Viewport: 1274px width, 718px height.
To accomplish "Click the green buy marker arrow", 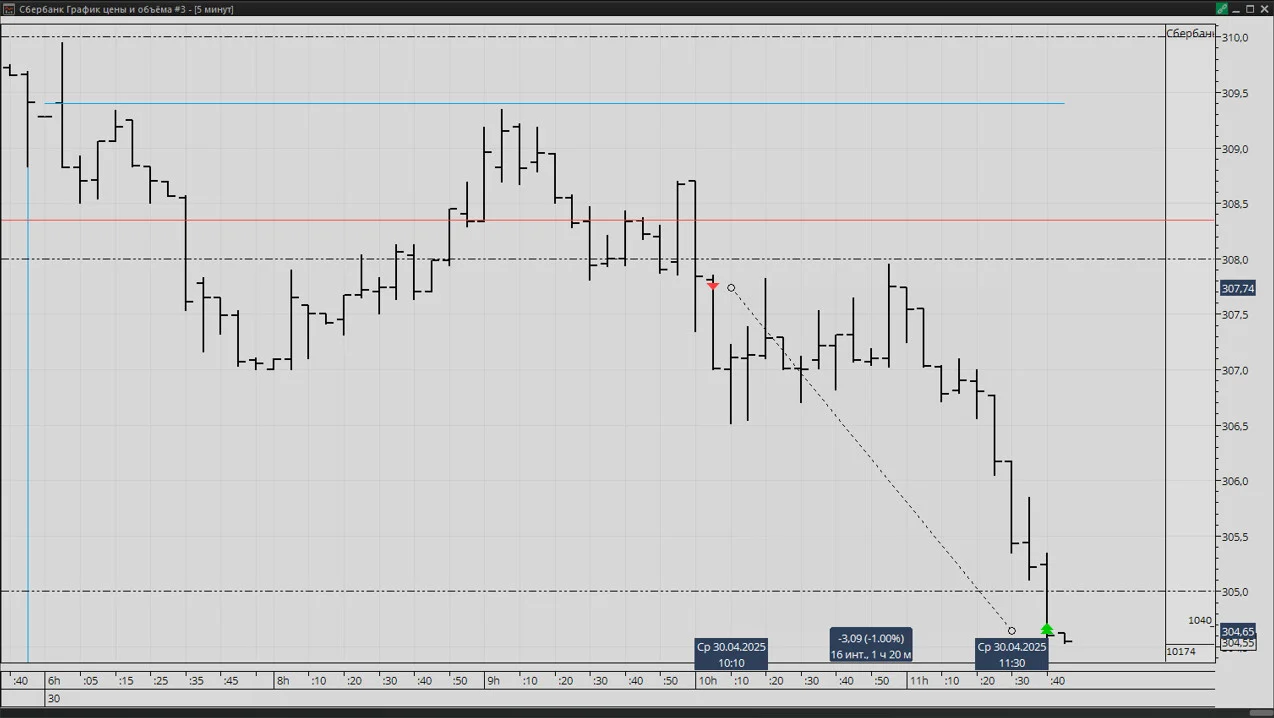I will pyautogui.click(x=1047, y=630).
